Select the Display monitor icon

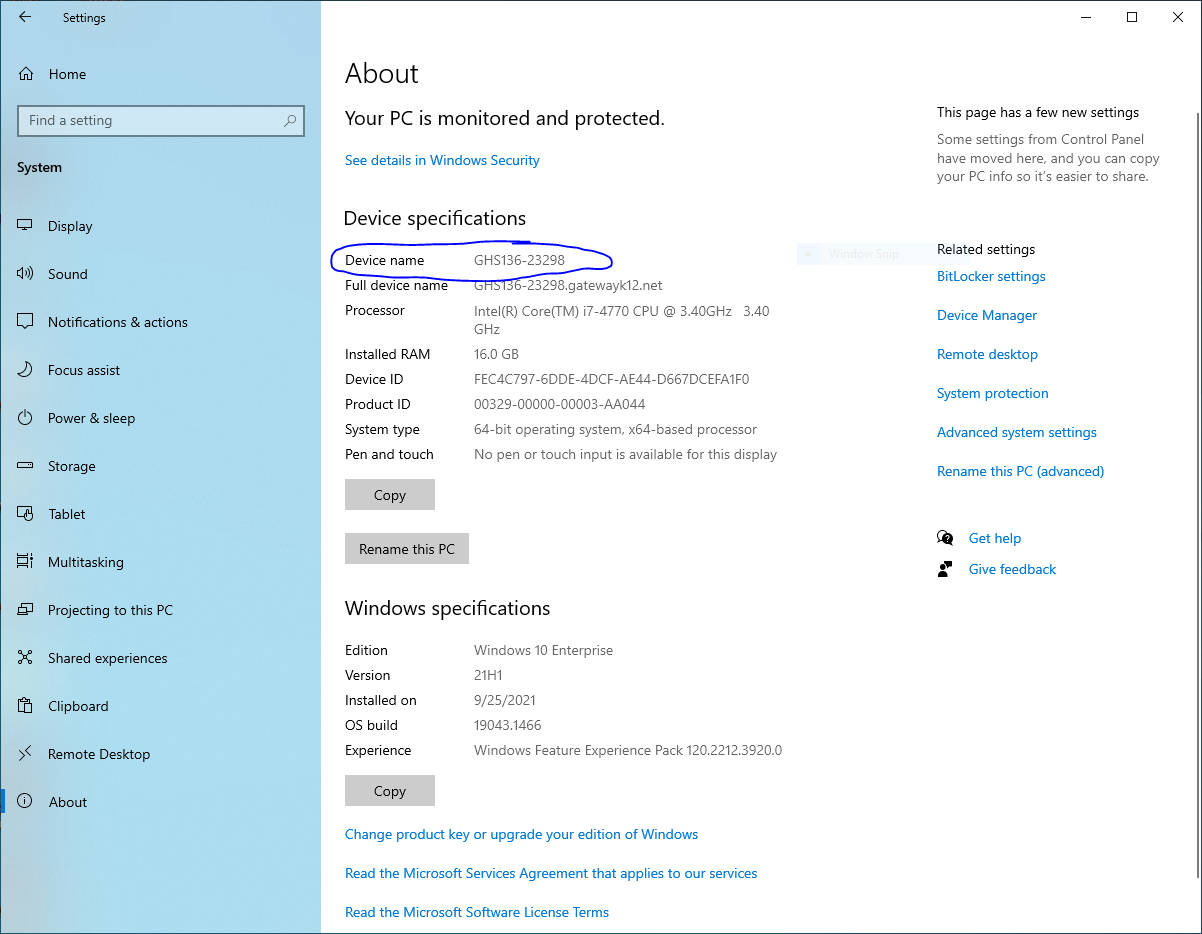pos(26,226)
